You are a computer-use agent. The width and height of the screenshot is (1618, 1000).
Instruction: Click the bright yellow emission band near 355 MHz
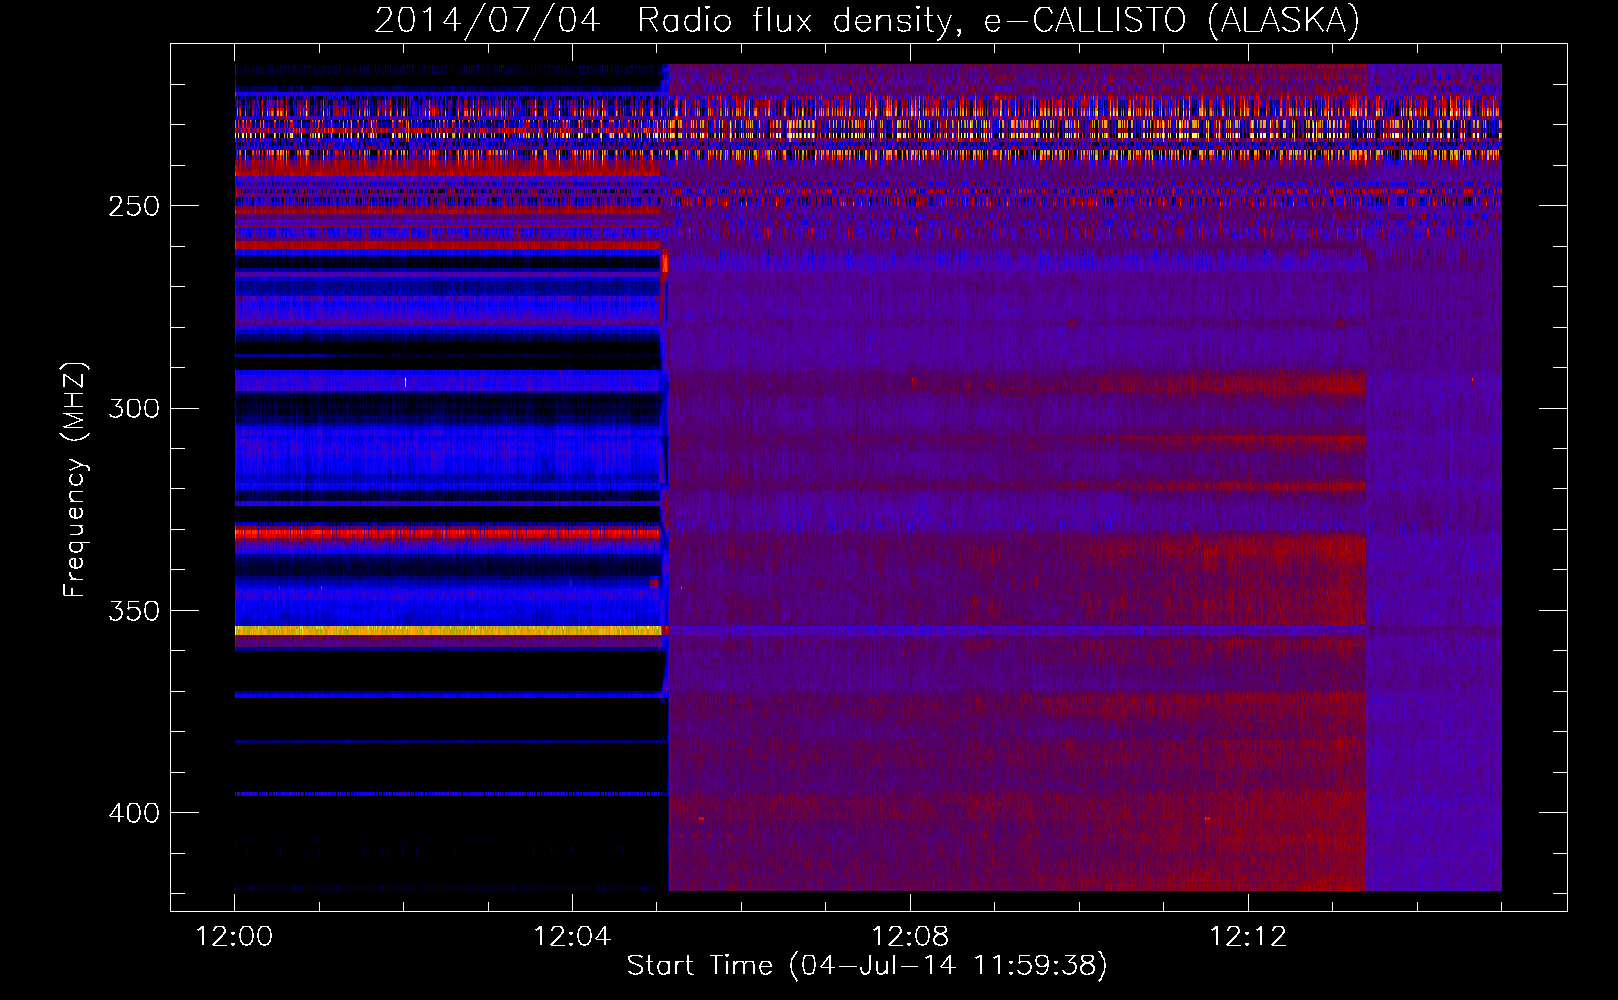point(448,631)
